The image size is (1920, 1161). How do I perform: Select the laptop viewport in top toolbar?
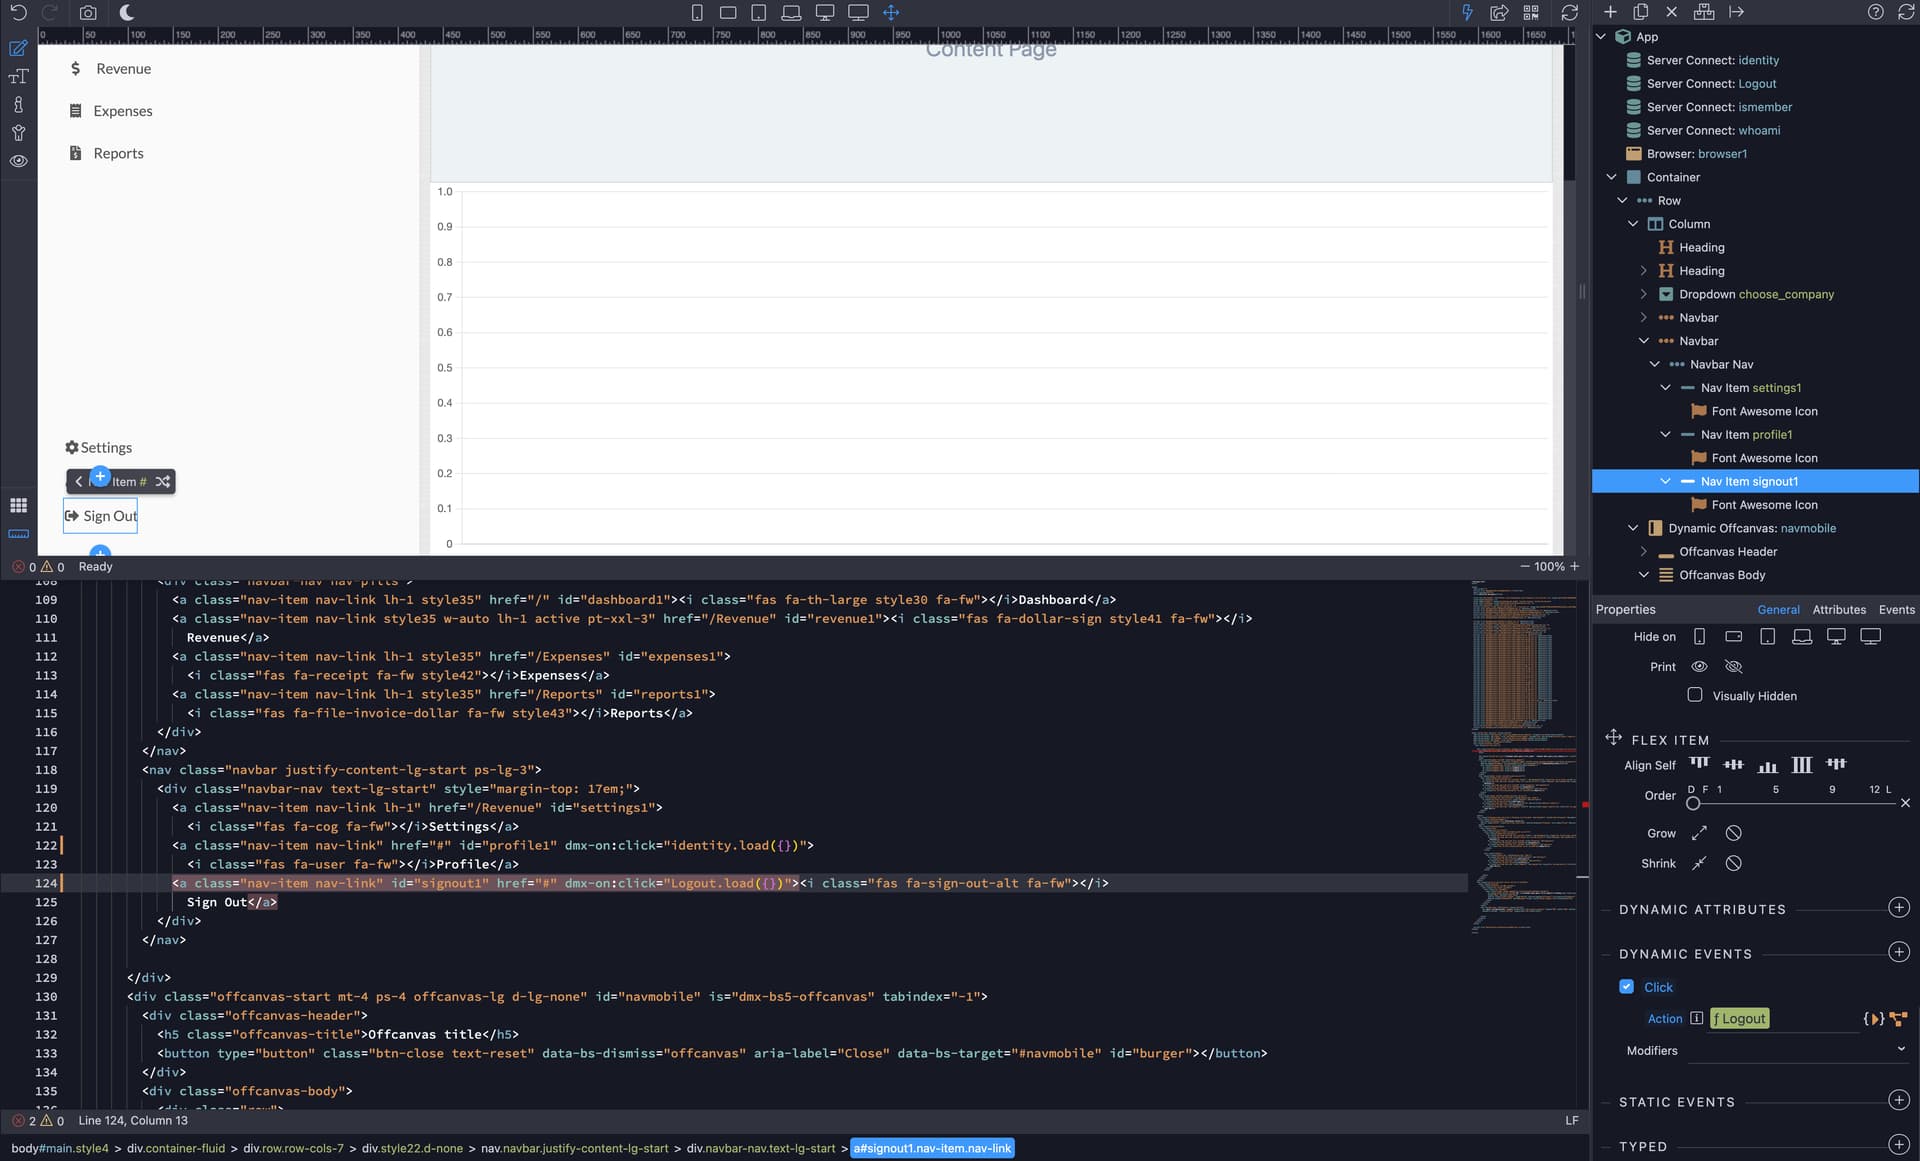click(x=791, y=12)
